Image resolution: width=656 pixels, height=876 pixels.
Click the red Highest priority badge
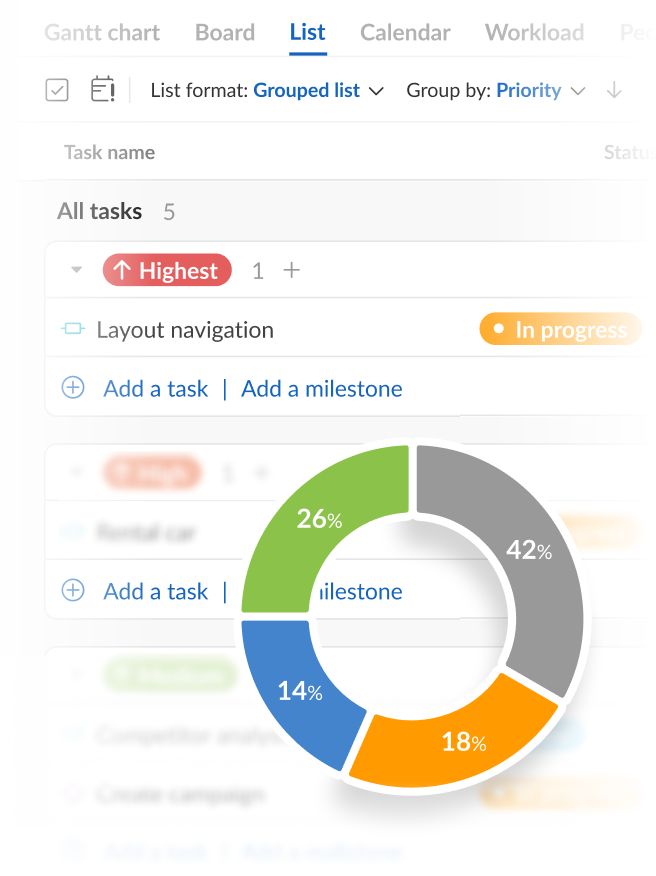167,270
